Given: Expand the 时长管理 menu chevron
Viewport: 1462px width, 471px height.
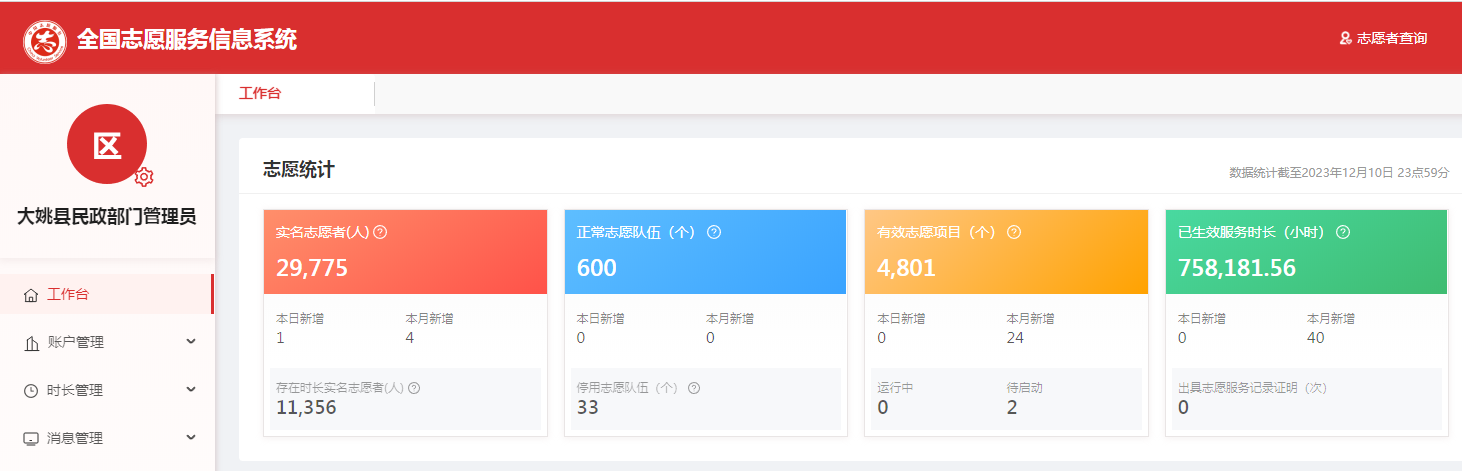Looking at the screenshot, I should [191, 390].
